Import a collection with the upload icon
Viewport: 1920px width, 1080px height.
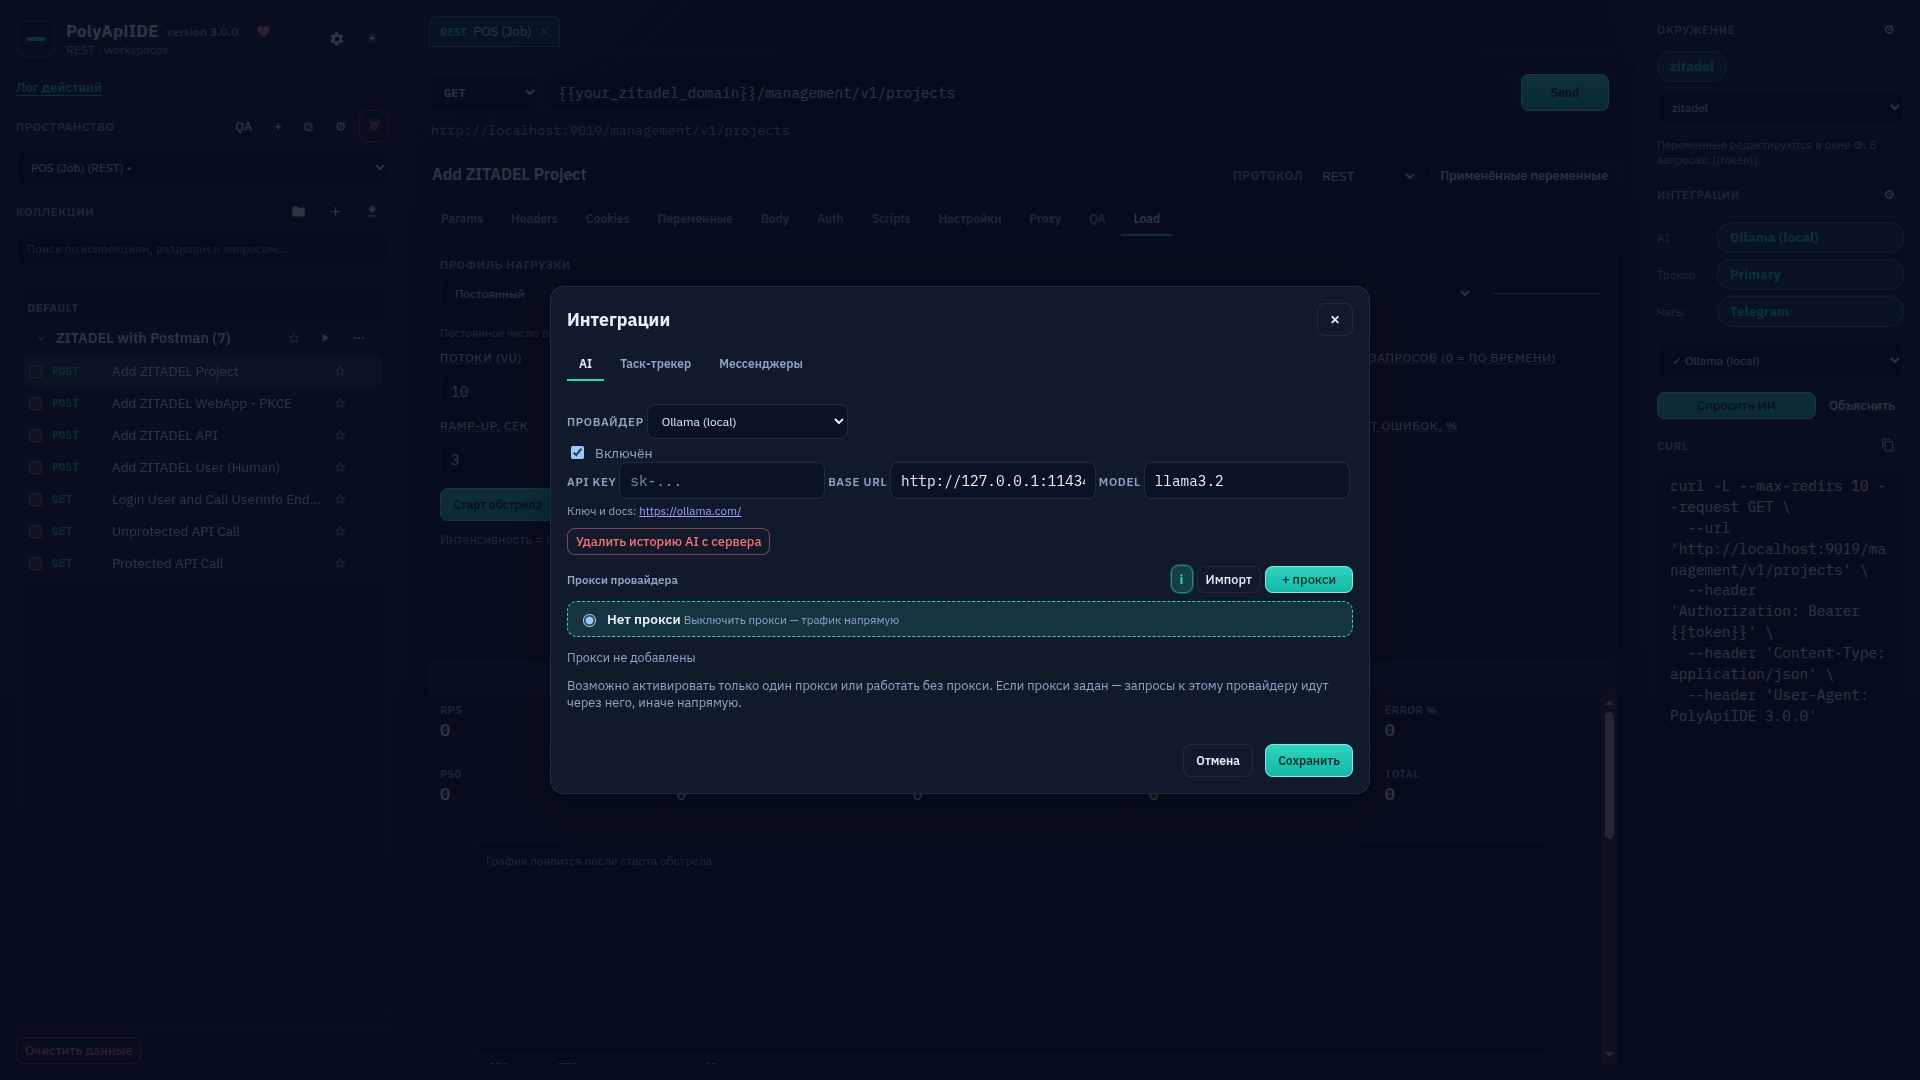tap(372, 212)
